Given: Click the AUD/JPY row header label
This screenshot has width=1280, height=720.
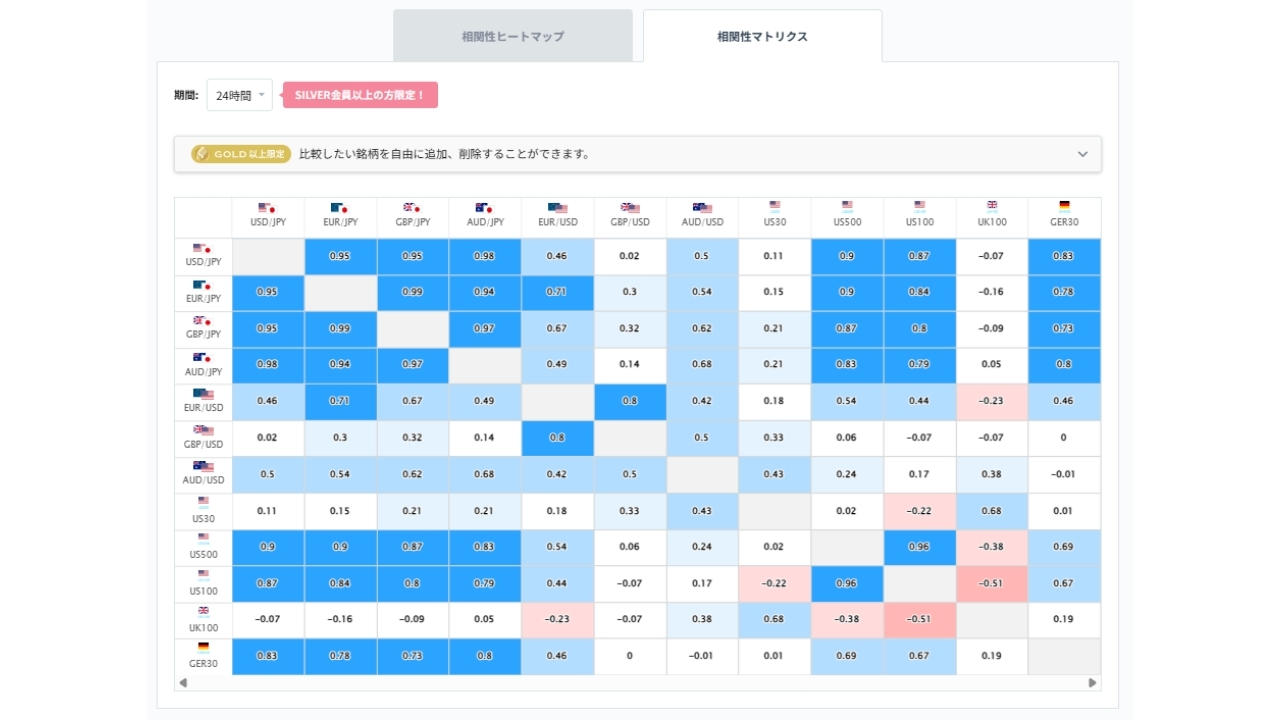Looking at the screenshot, I should tap(203, 371).
